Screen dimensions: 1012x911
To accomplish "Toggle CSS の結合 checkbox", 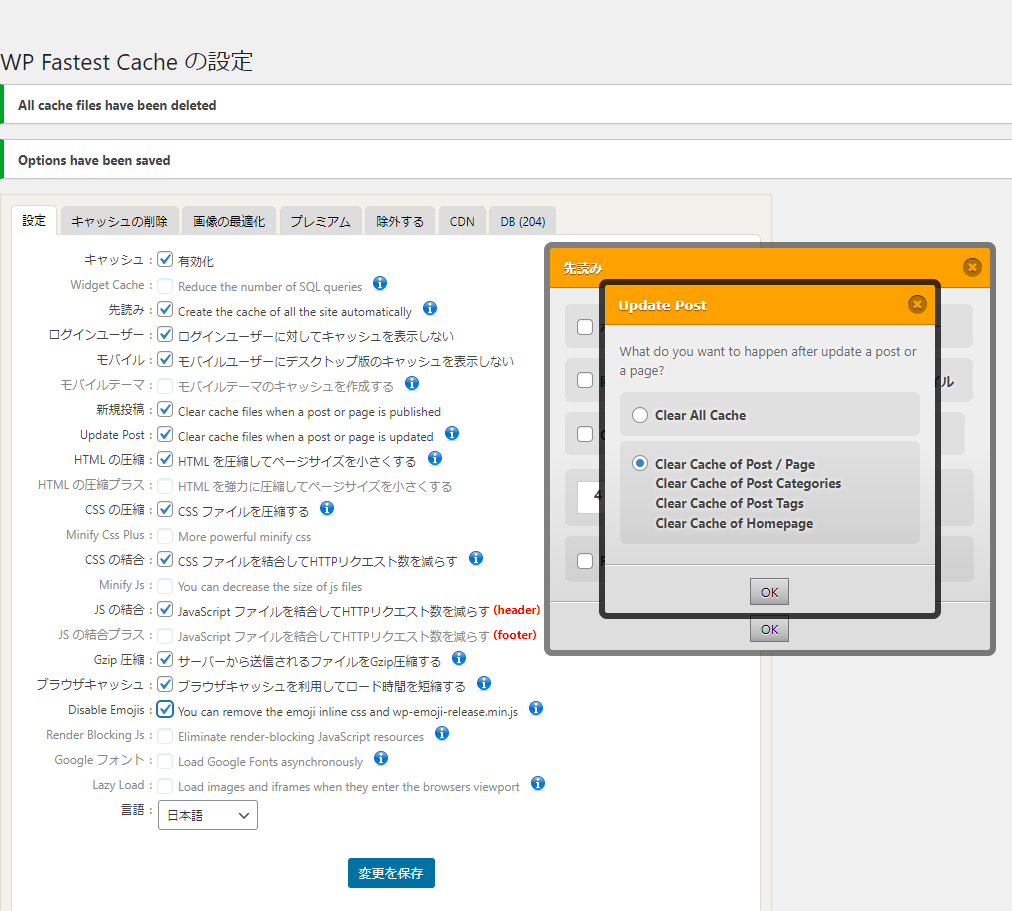I will [165, 559].
